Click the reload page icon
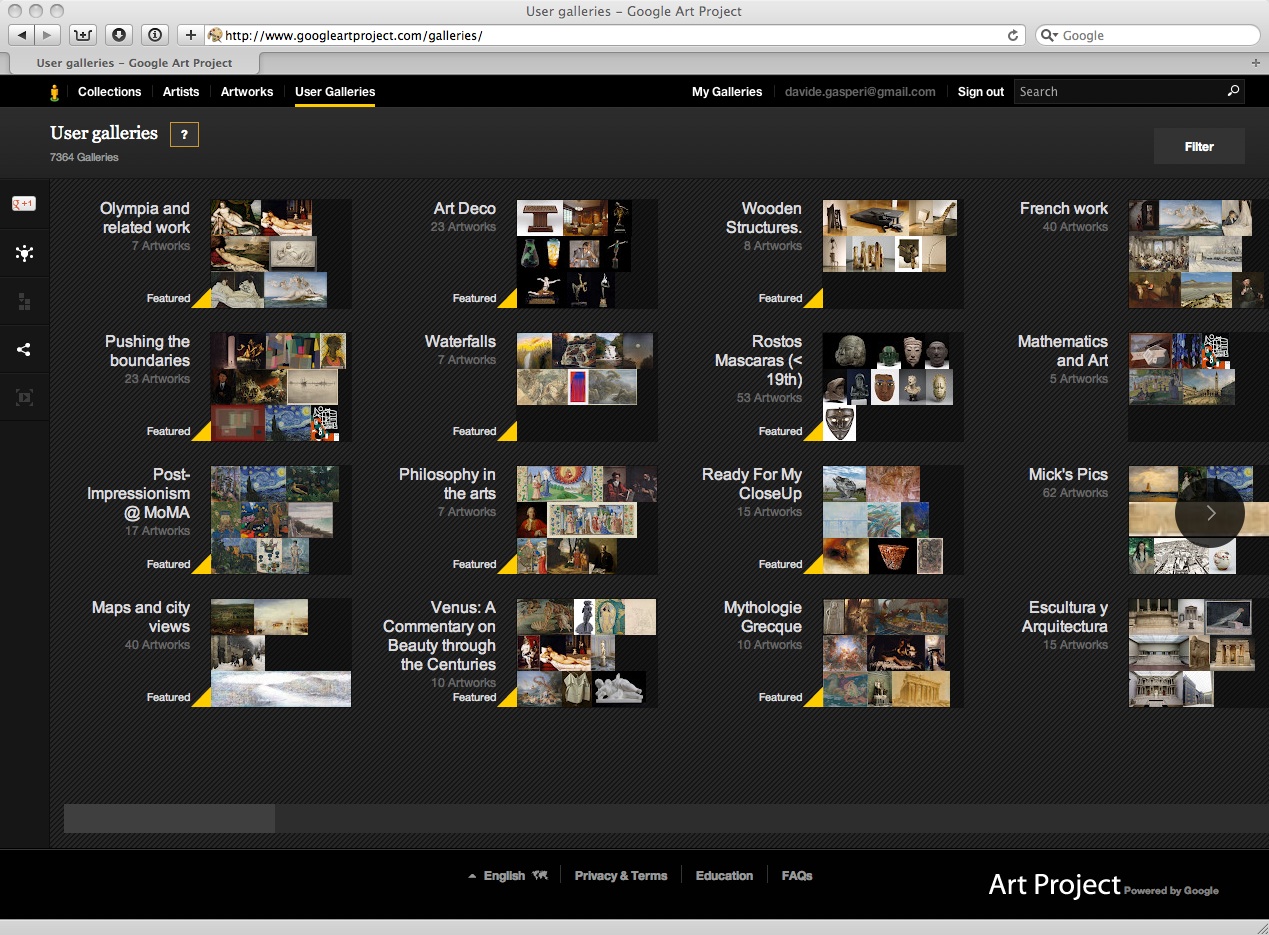 [x=1013, y=35]
